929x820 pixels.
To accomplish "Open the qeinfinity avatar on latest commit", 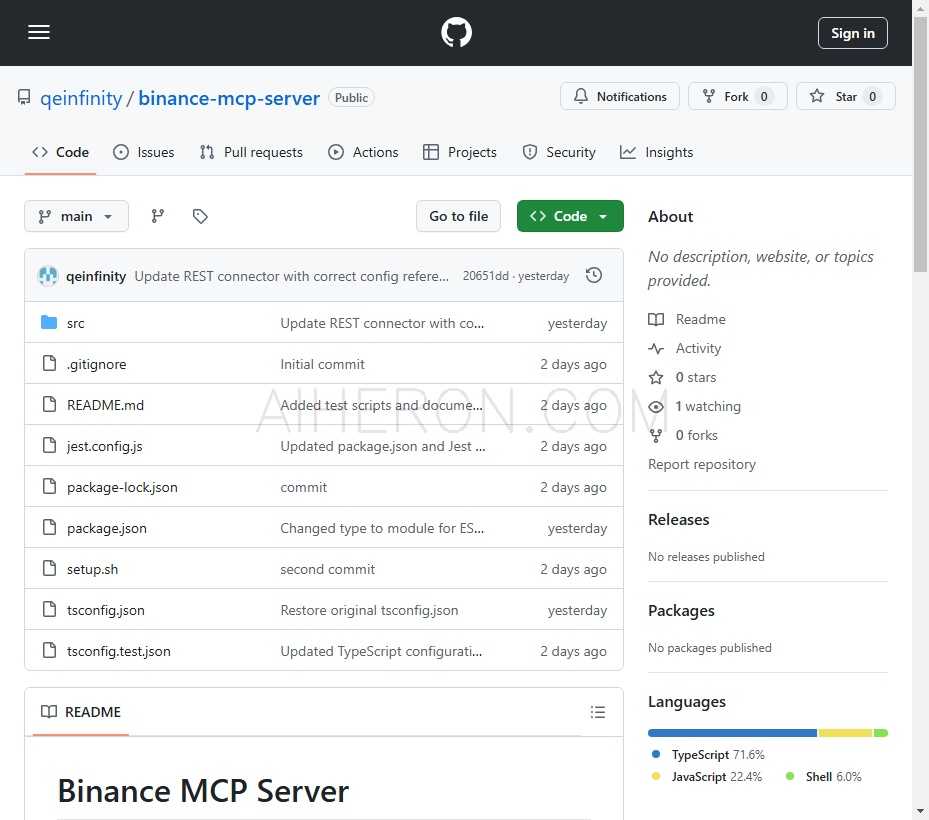I will (x=48, y=276).
